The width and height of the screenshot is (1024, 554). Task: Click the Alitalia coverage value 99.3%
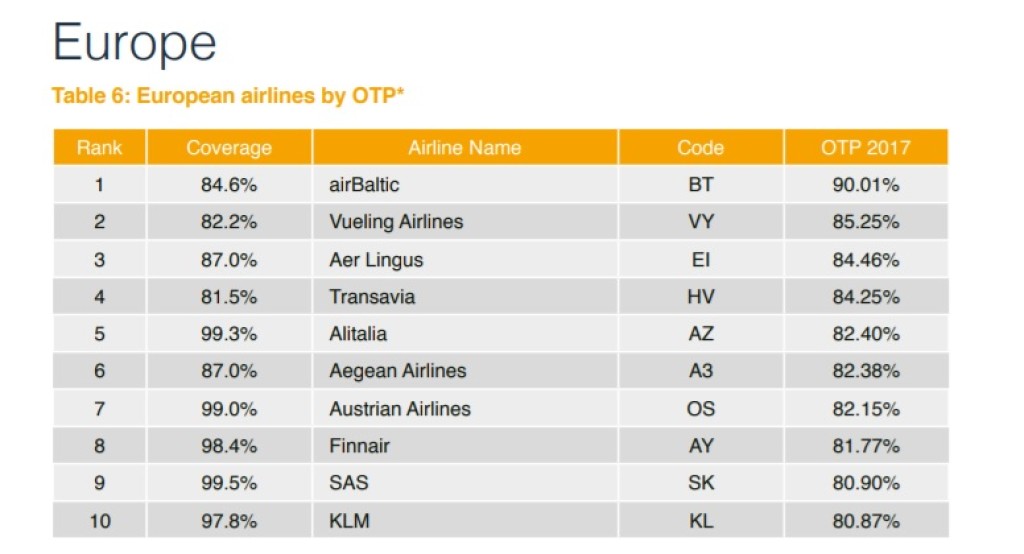click(x=229, y=334)
